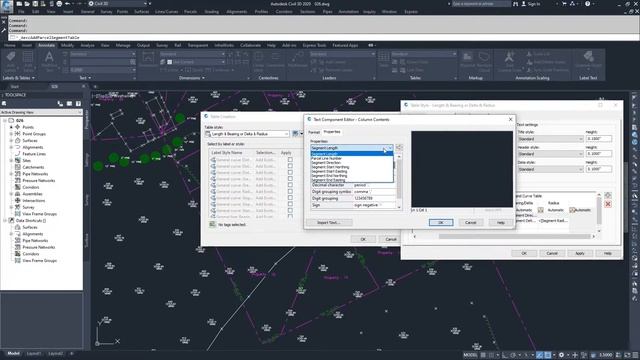Choose Segment End Northing from the list
Screen dimensions: 640x360
(329, 176)
